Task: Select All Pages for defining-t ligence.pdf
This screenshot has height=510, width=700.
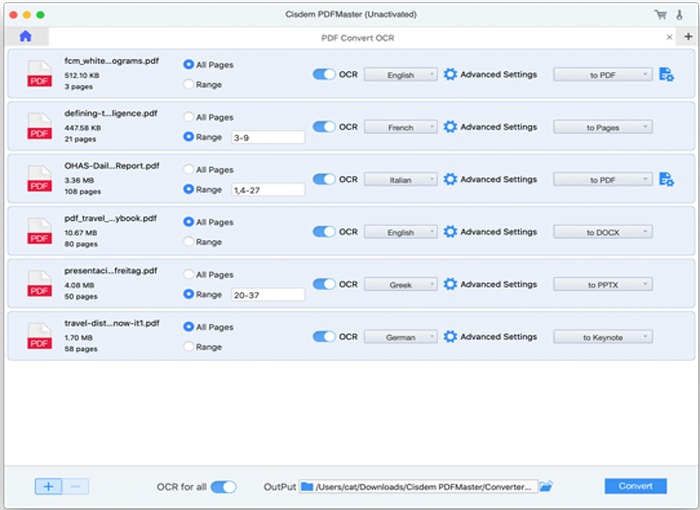Action: [189, 117]
